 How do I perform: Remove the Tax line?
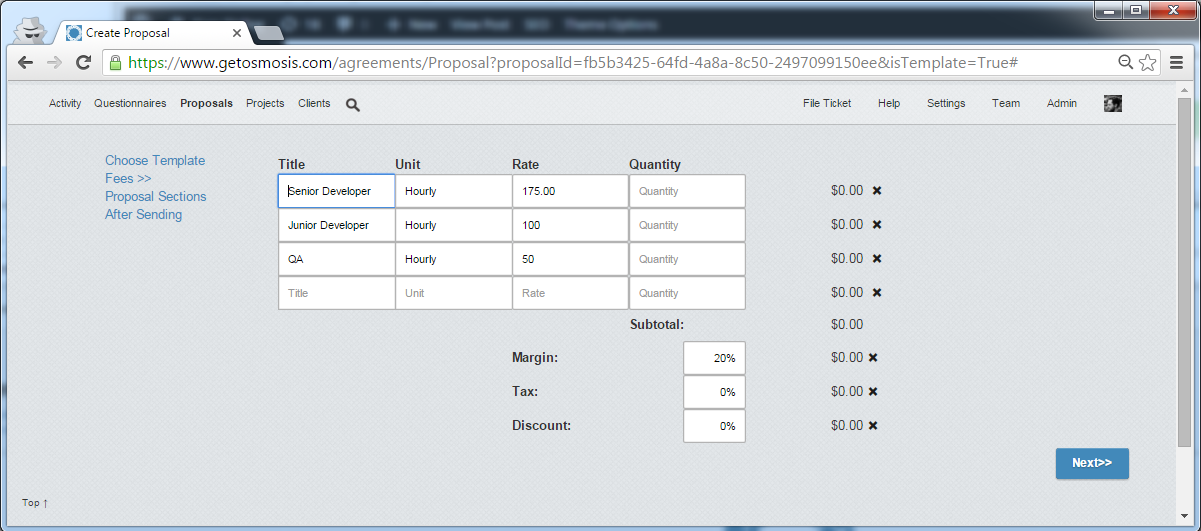point(873,392)
